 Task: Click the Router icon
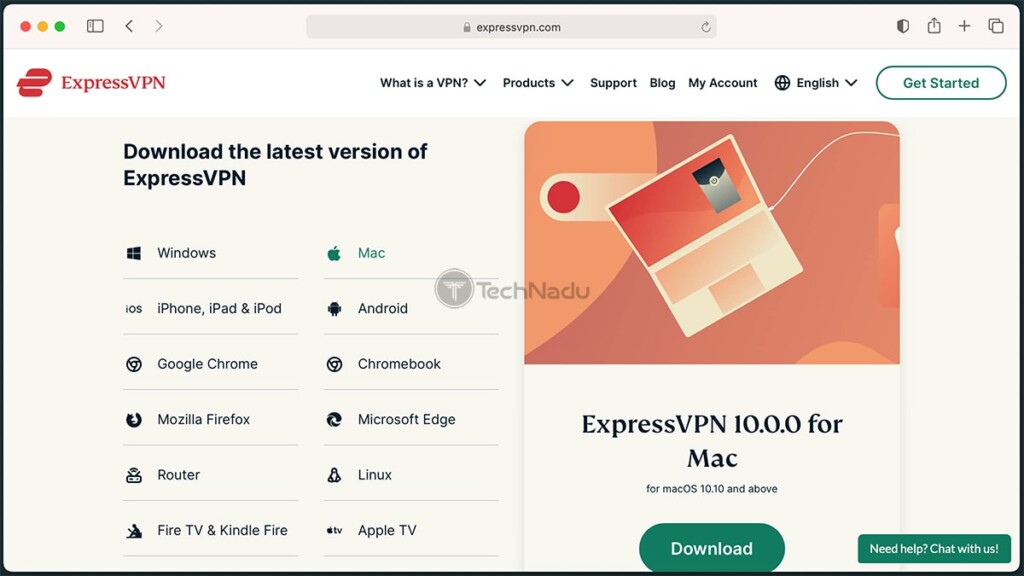pos(134,475)
